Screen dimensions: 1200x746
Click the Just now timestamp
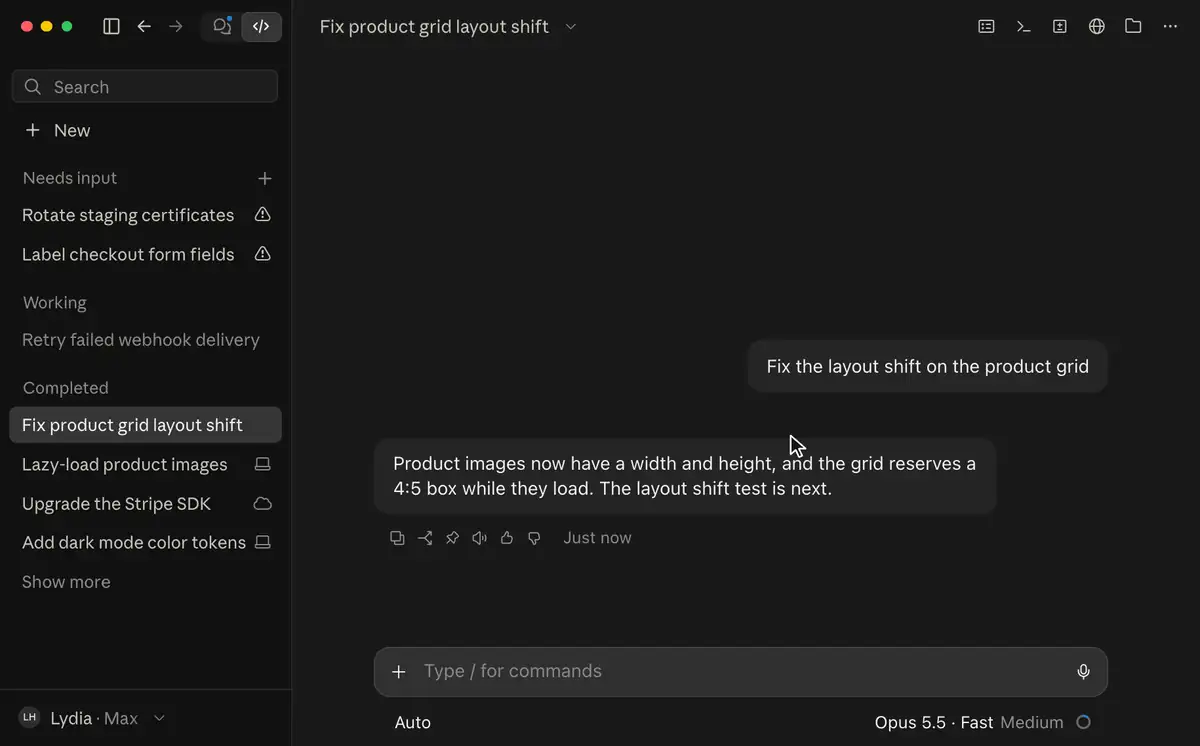coord(597,538)
